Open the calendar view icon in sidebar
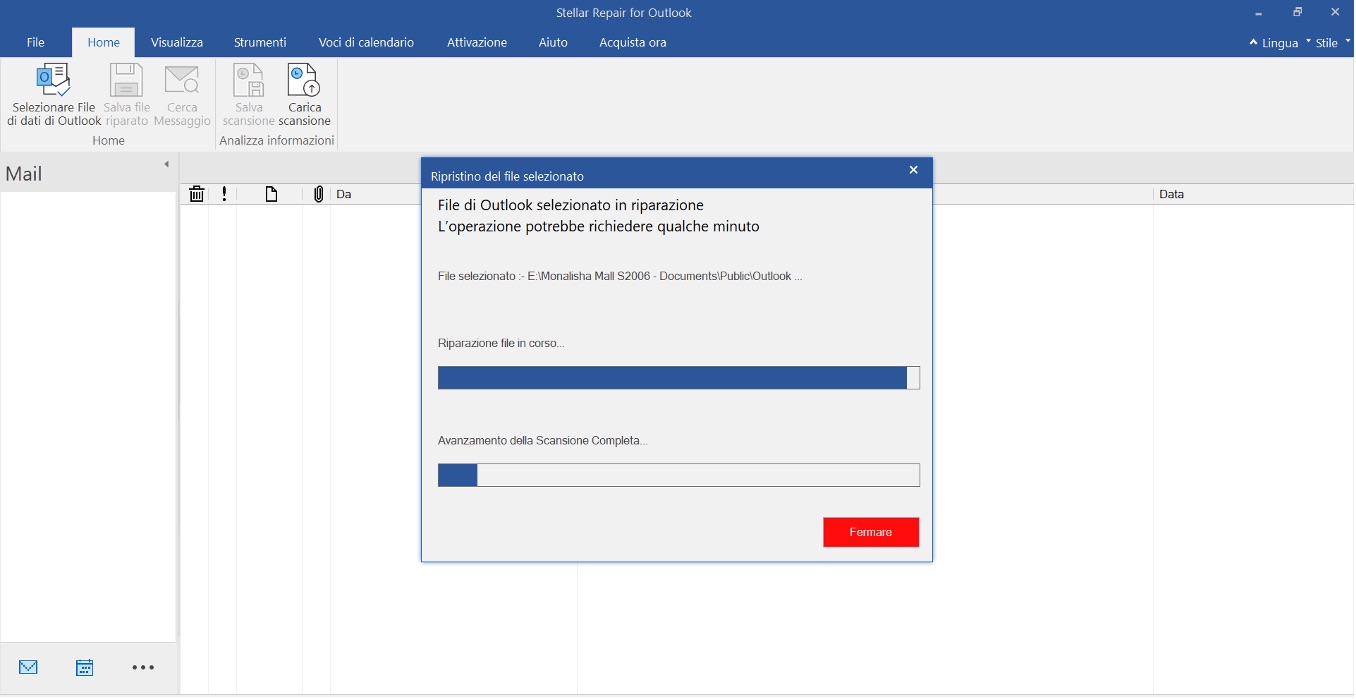1356x699 pixels. [85, 667]
